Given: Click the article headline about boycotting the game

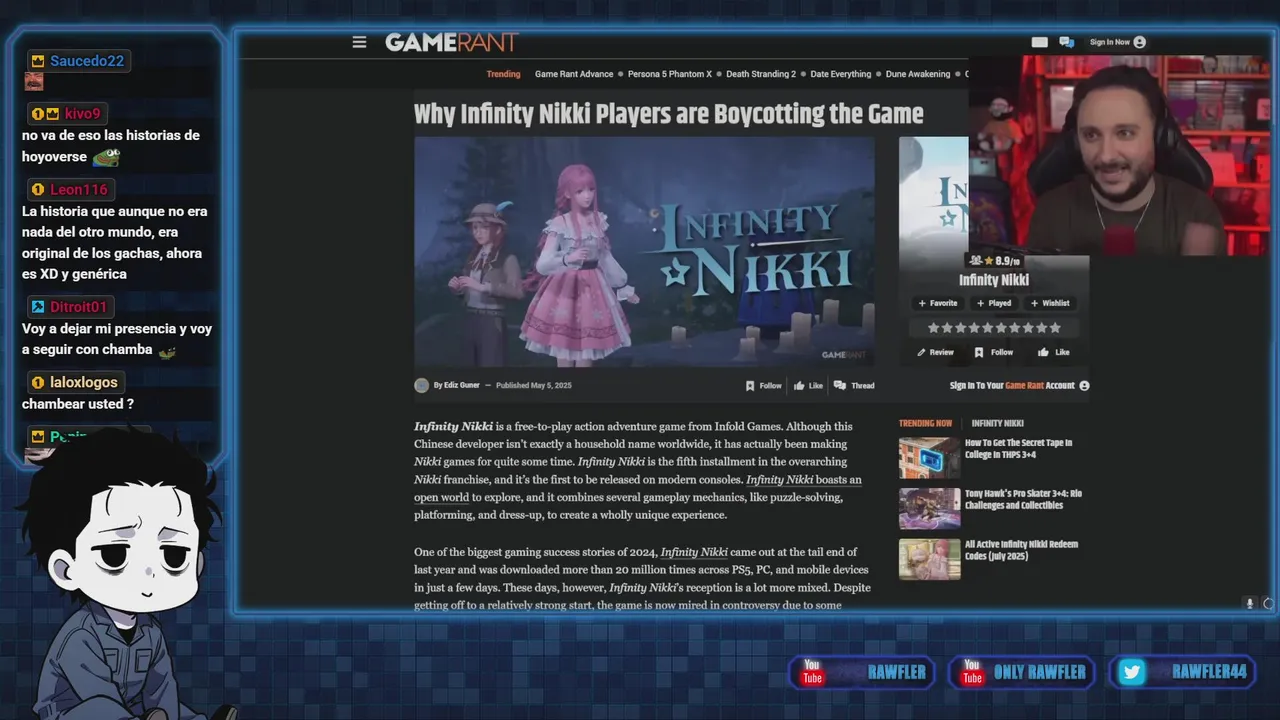Looking at the screenshot, I should click(668, 113).
